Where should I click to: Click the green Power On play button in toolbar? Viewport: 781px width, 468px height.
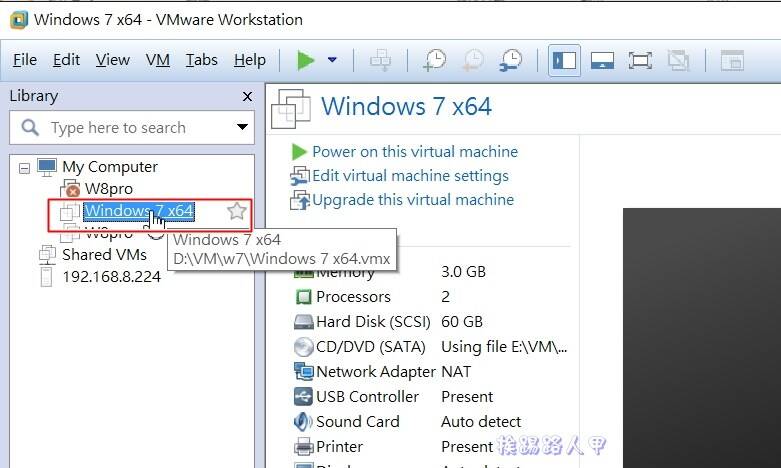coord(305,60)
